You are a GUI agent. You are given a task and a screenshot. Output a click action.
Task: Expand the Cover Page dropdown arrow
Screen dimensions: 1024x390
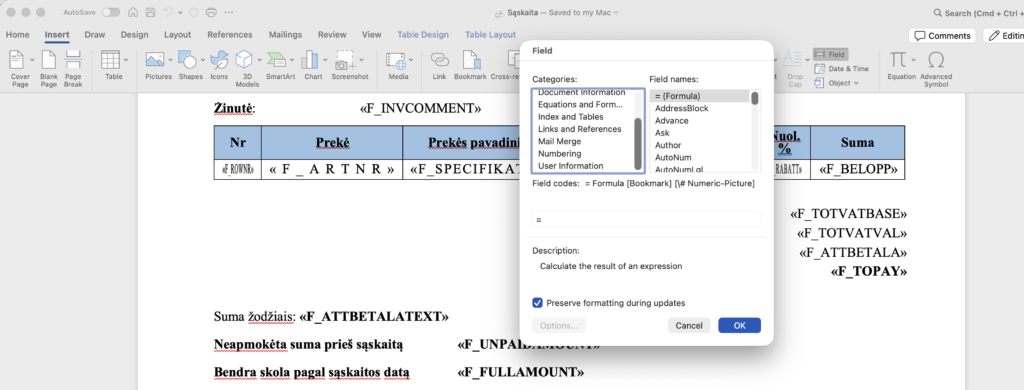pyautogui.click(x=32, y=60)
